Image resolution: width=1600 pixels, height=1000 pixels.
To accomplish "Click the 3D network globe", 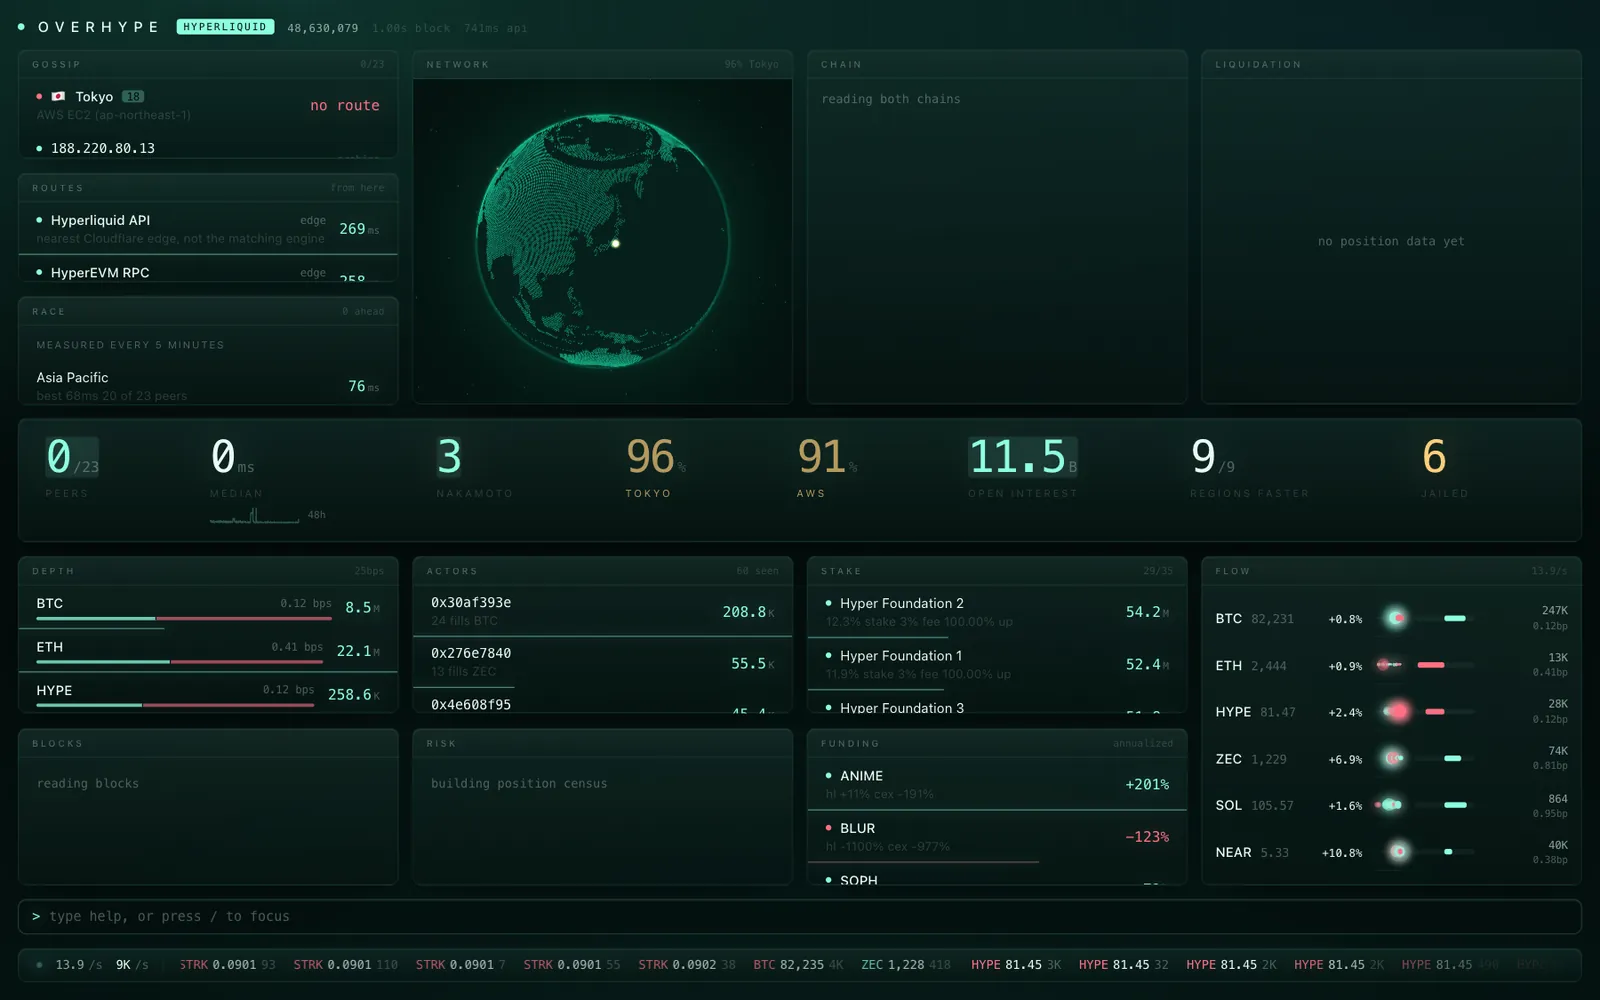I will 603,240.
